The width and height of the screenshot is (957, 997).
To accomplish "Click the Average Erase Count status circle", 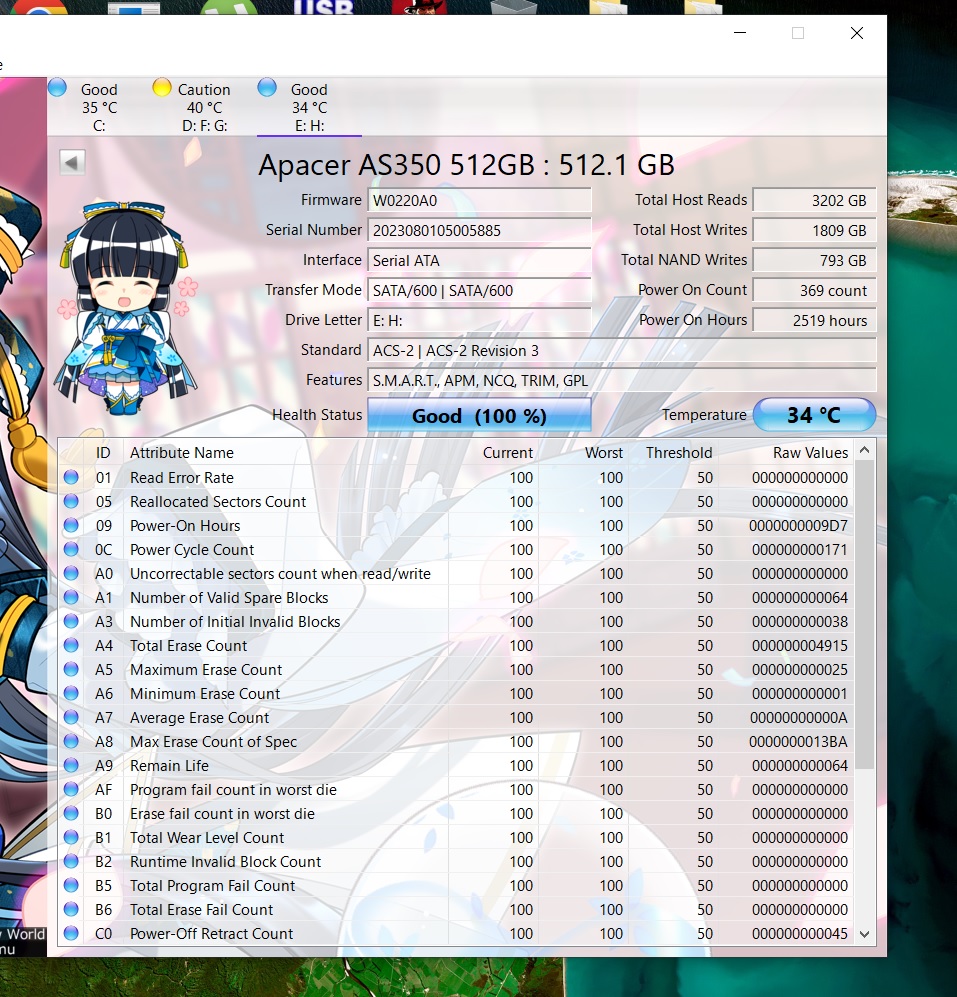I will point(71,717).
